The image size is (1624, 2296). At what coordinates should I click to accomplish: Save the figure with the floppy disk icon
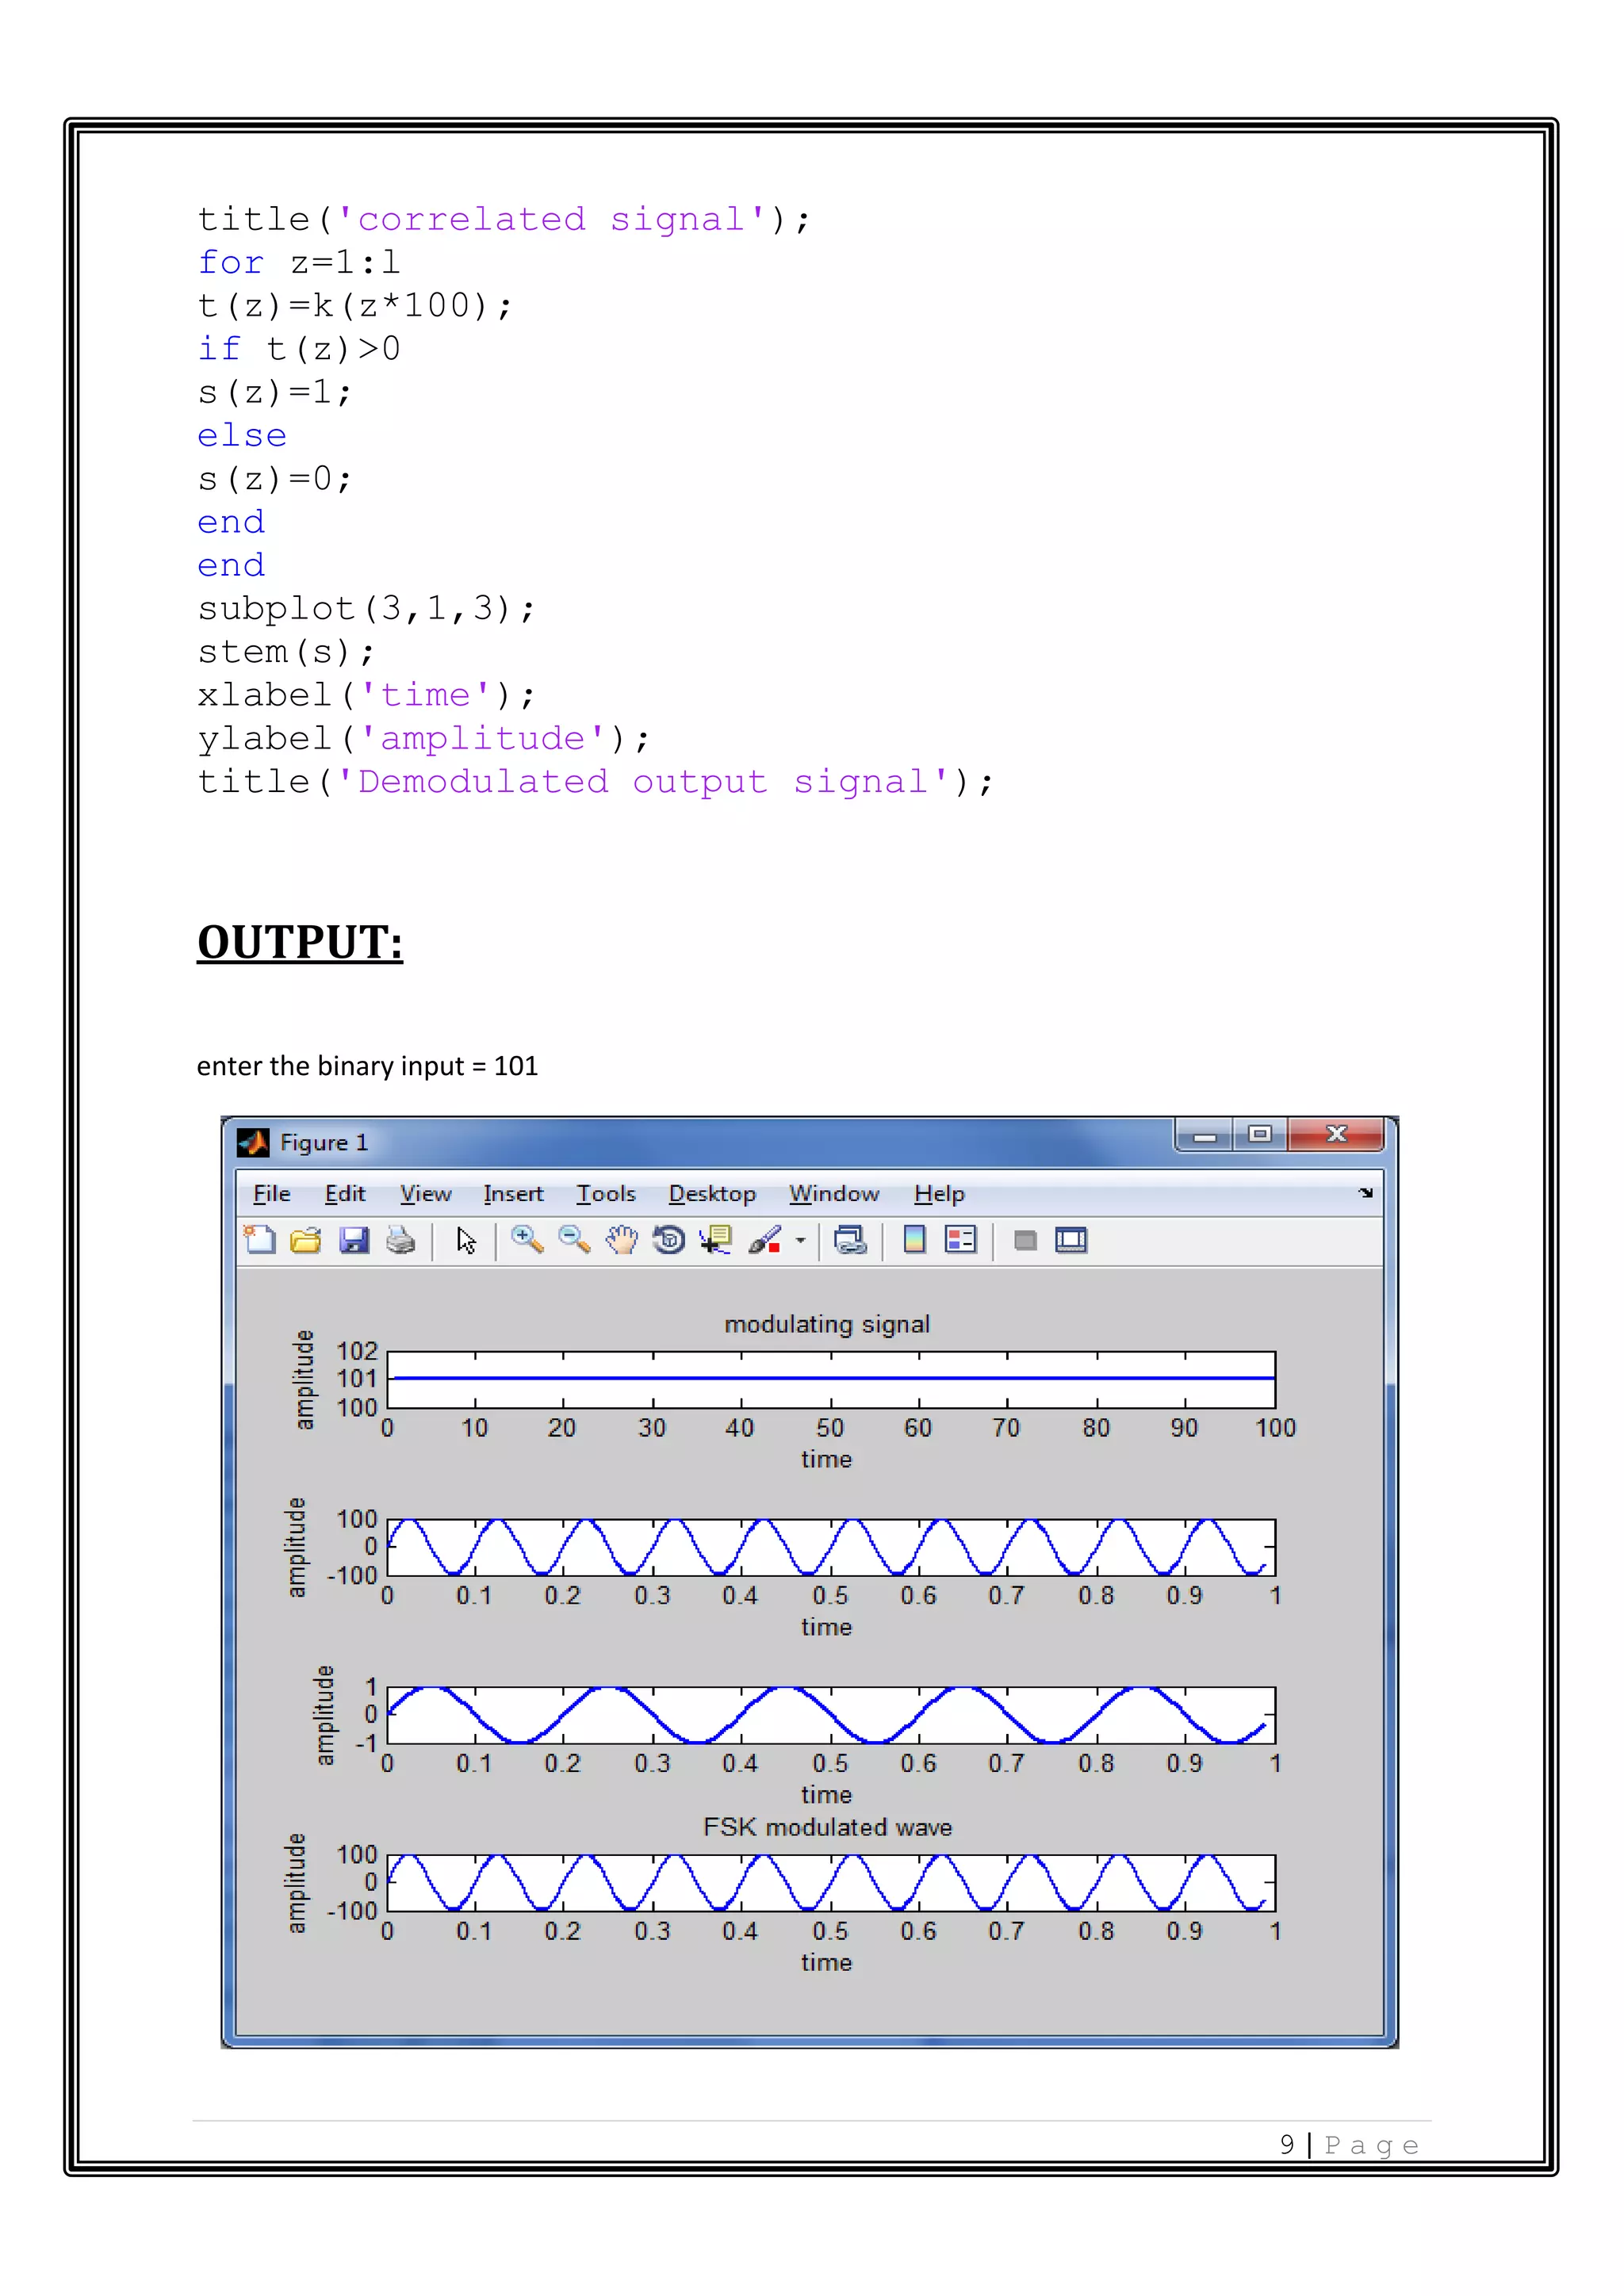(x=354, y=1240)
